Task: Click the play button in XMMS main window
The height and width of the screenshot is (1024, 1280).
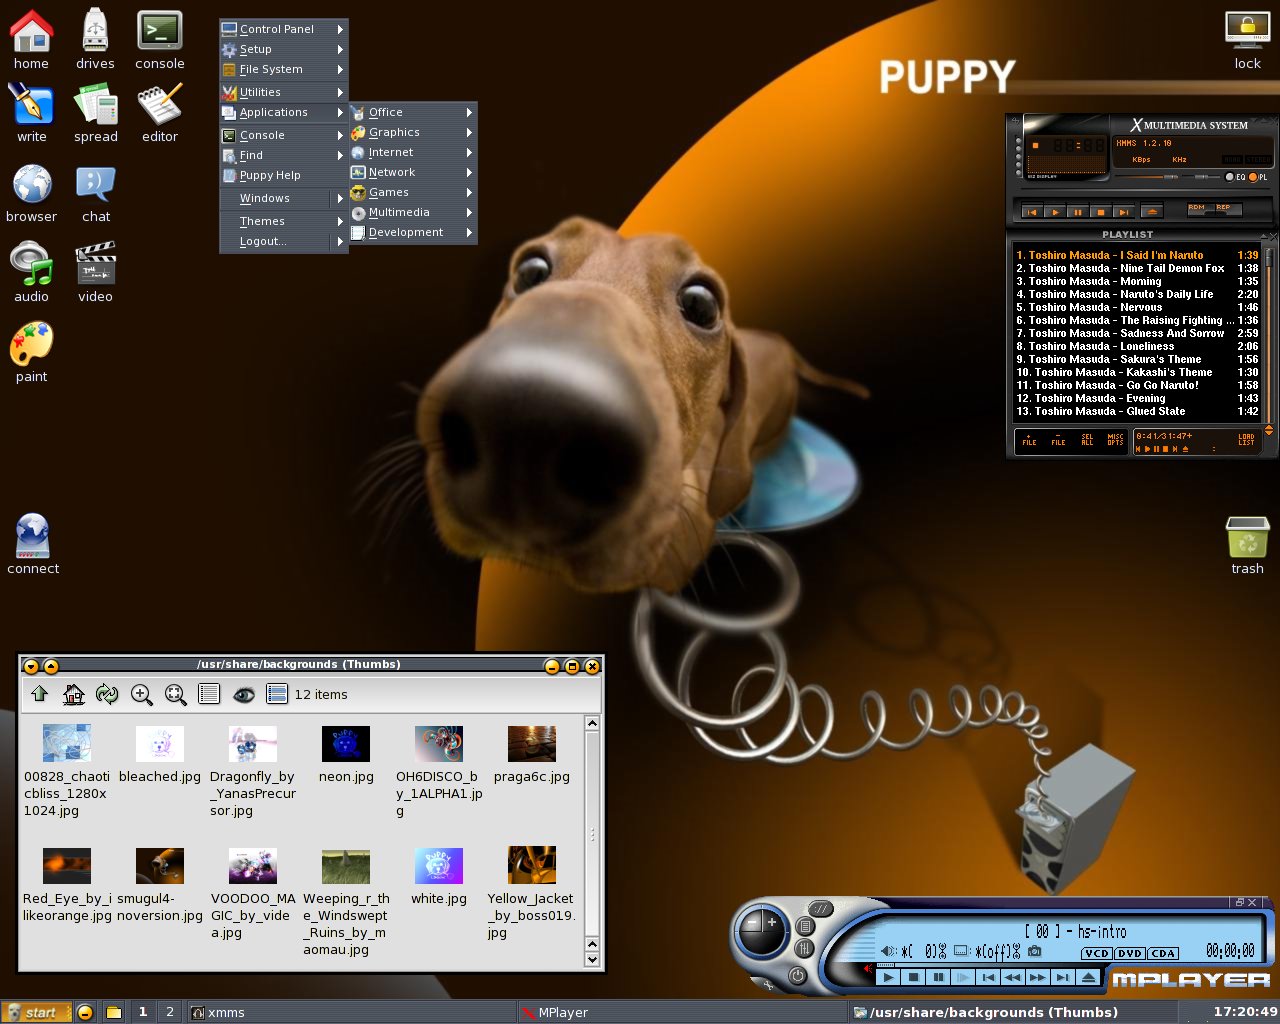Action: coord(1055,213)
